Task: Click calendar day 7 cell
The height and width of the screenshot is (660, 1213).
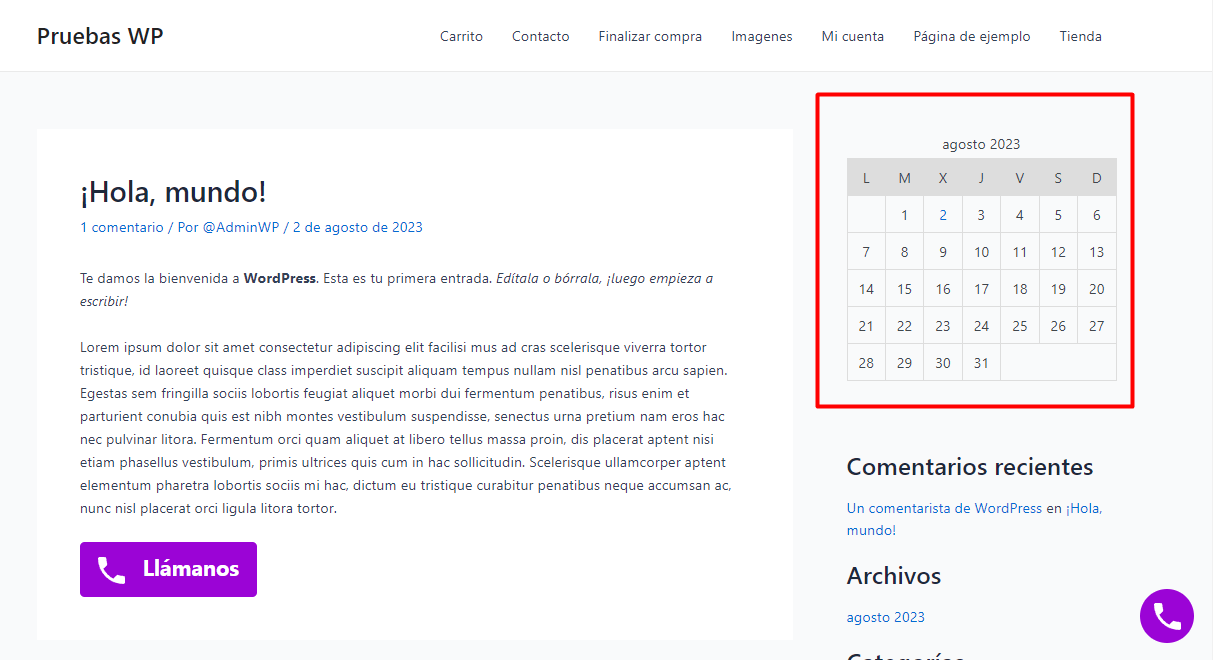Action: (866, 252)
